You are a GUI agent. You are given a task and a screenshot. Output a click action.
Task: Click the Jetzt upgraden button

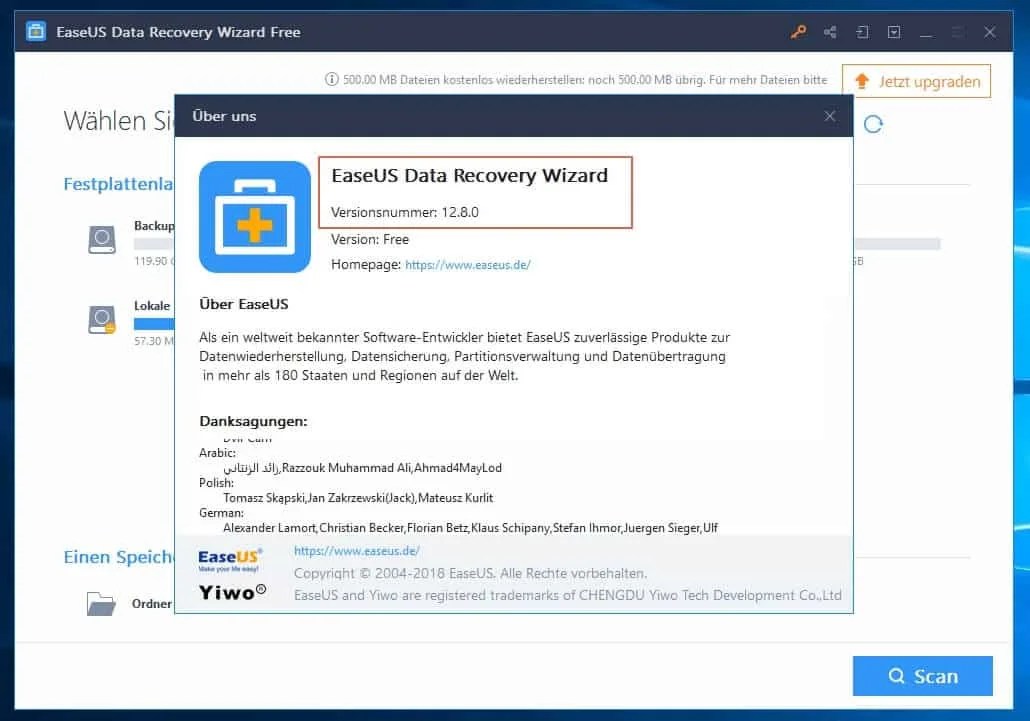pos(916,81)
